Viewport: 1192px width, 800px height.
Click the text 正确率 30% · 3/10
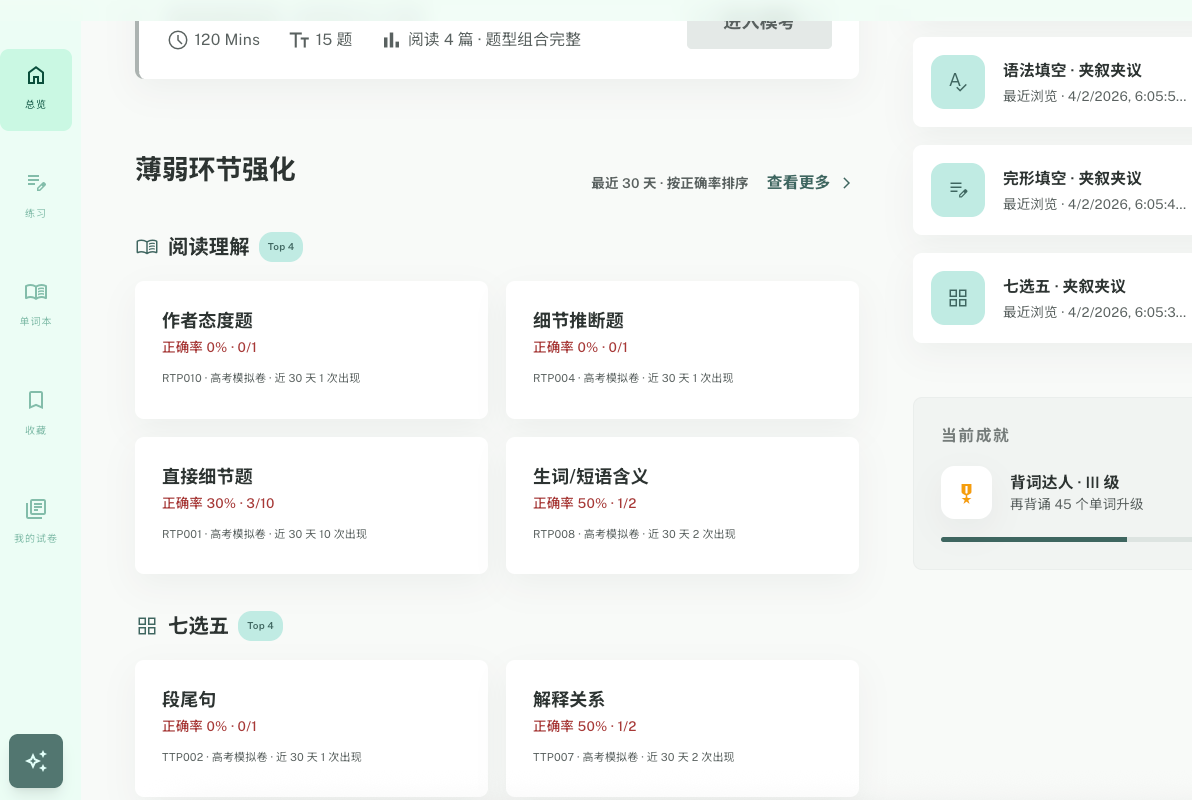pyautogui.click(x=218, y=503)
